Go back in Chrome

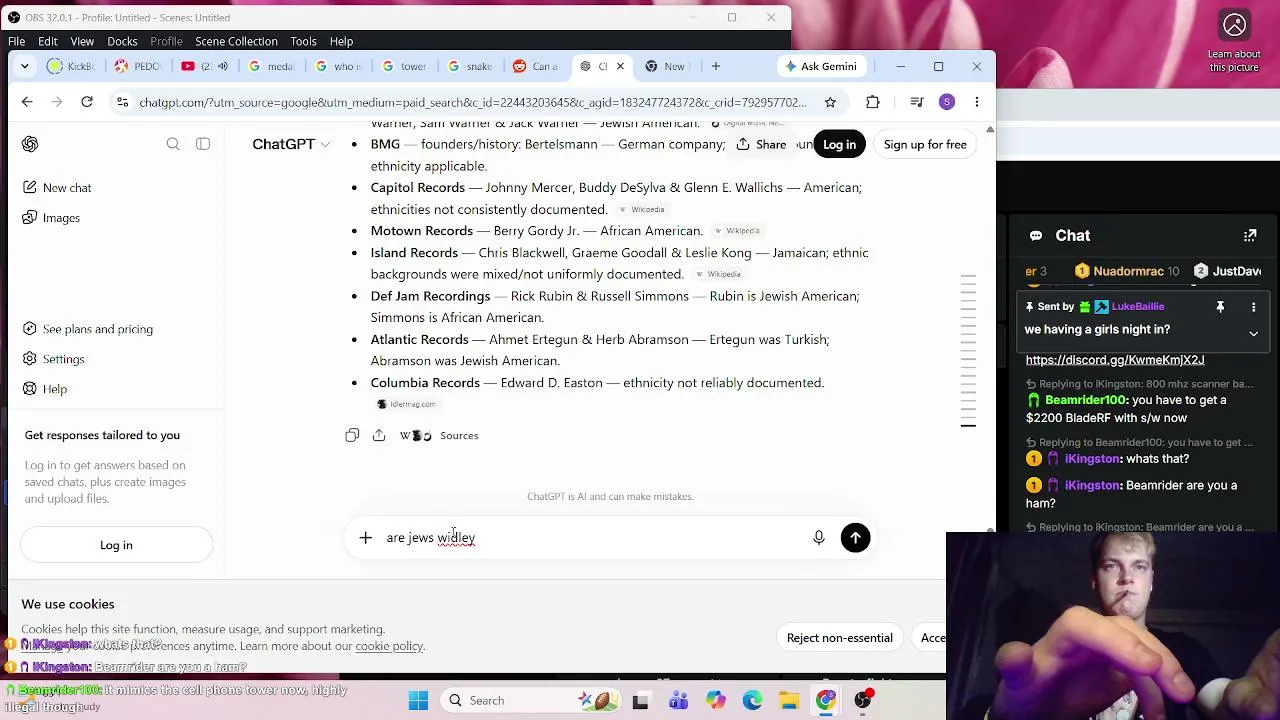pyautogui.click(x=27, y=102)
